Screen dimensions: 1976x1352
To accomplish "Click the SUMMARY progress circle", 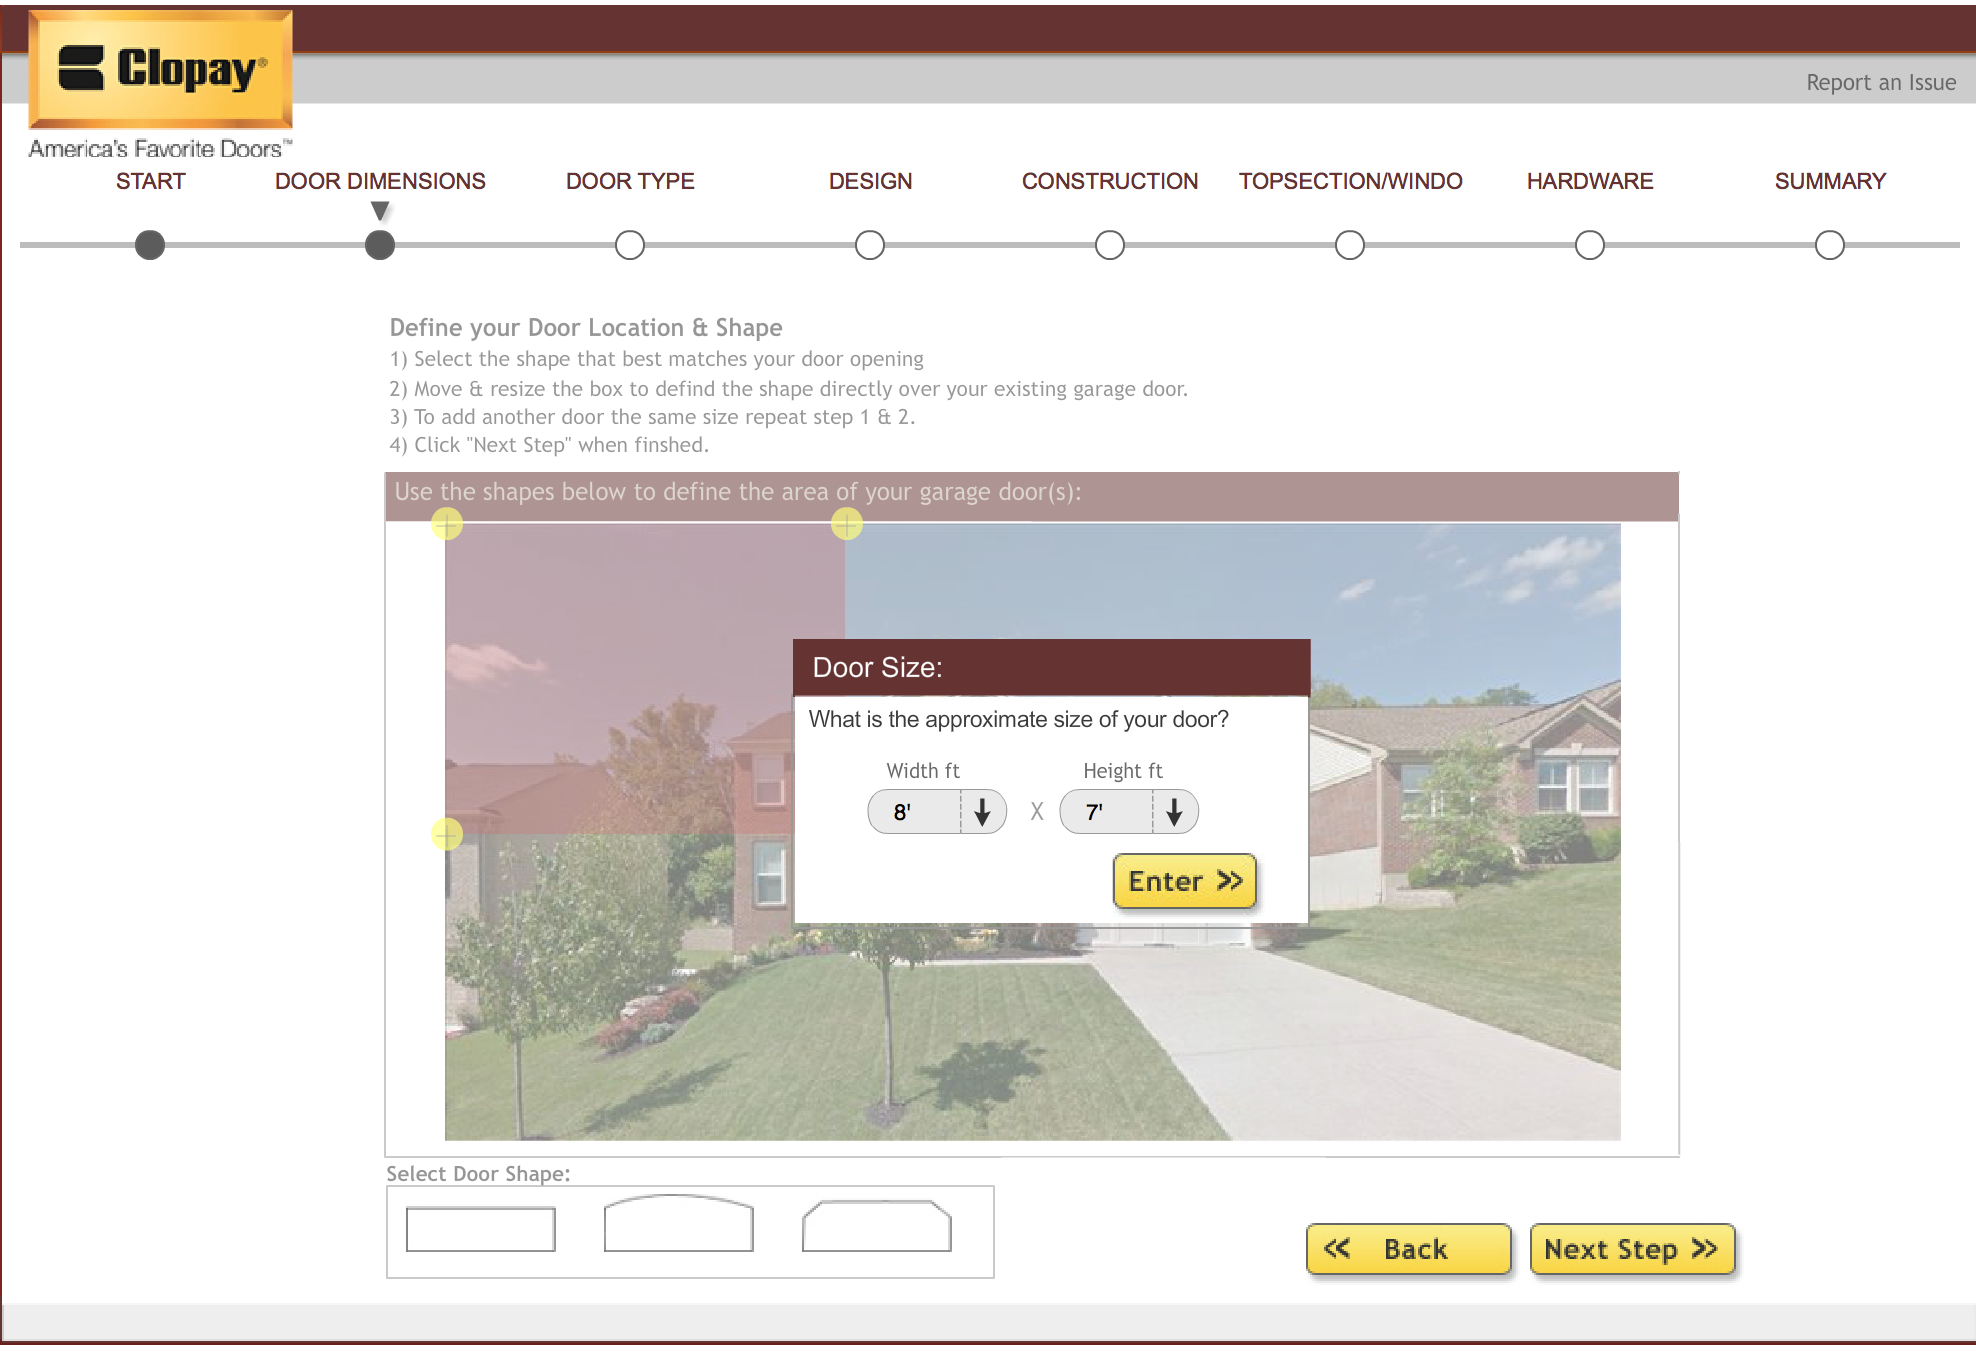I will [x=1830, y=245].
